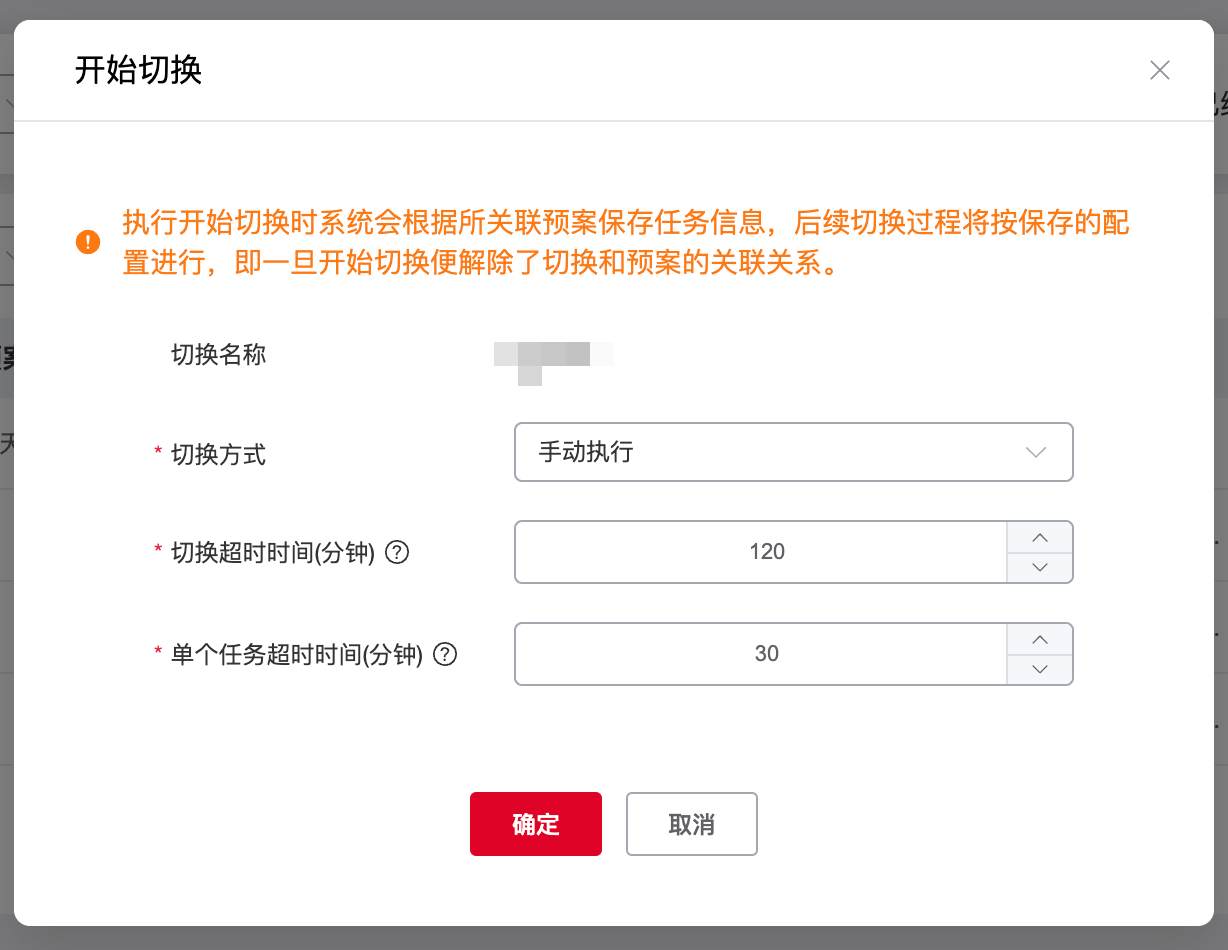The width and height of the screenshot is (1228, 950).
Task: Close the 开始切换 dialog with X
Action: (x=1159, y=70)
